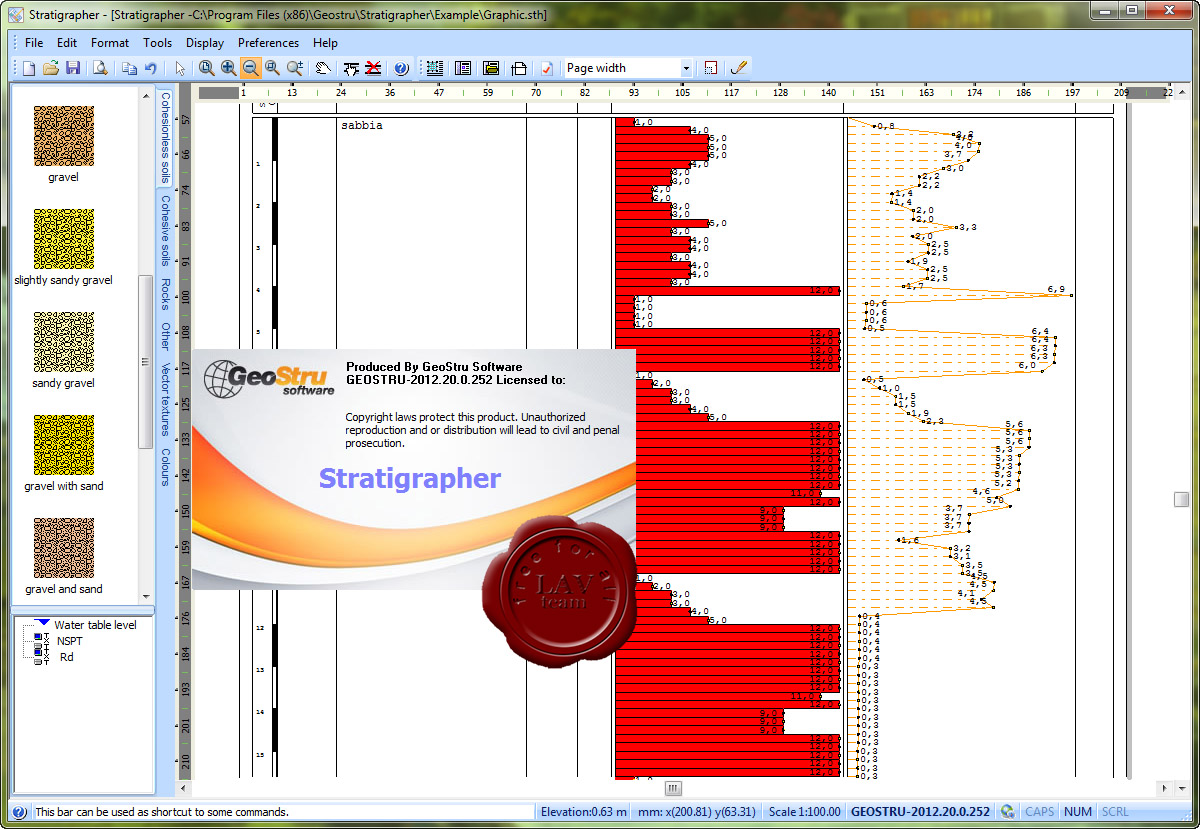Click the horizontal scrollbar thumb below chart
The image size is (1200, 829).
click(x=673, y=788)
